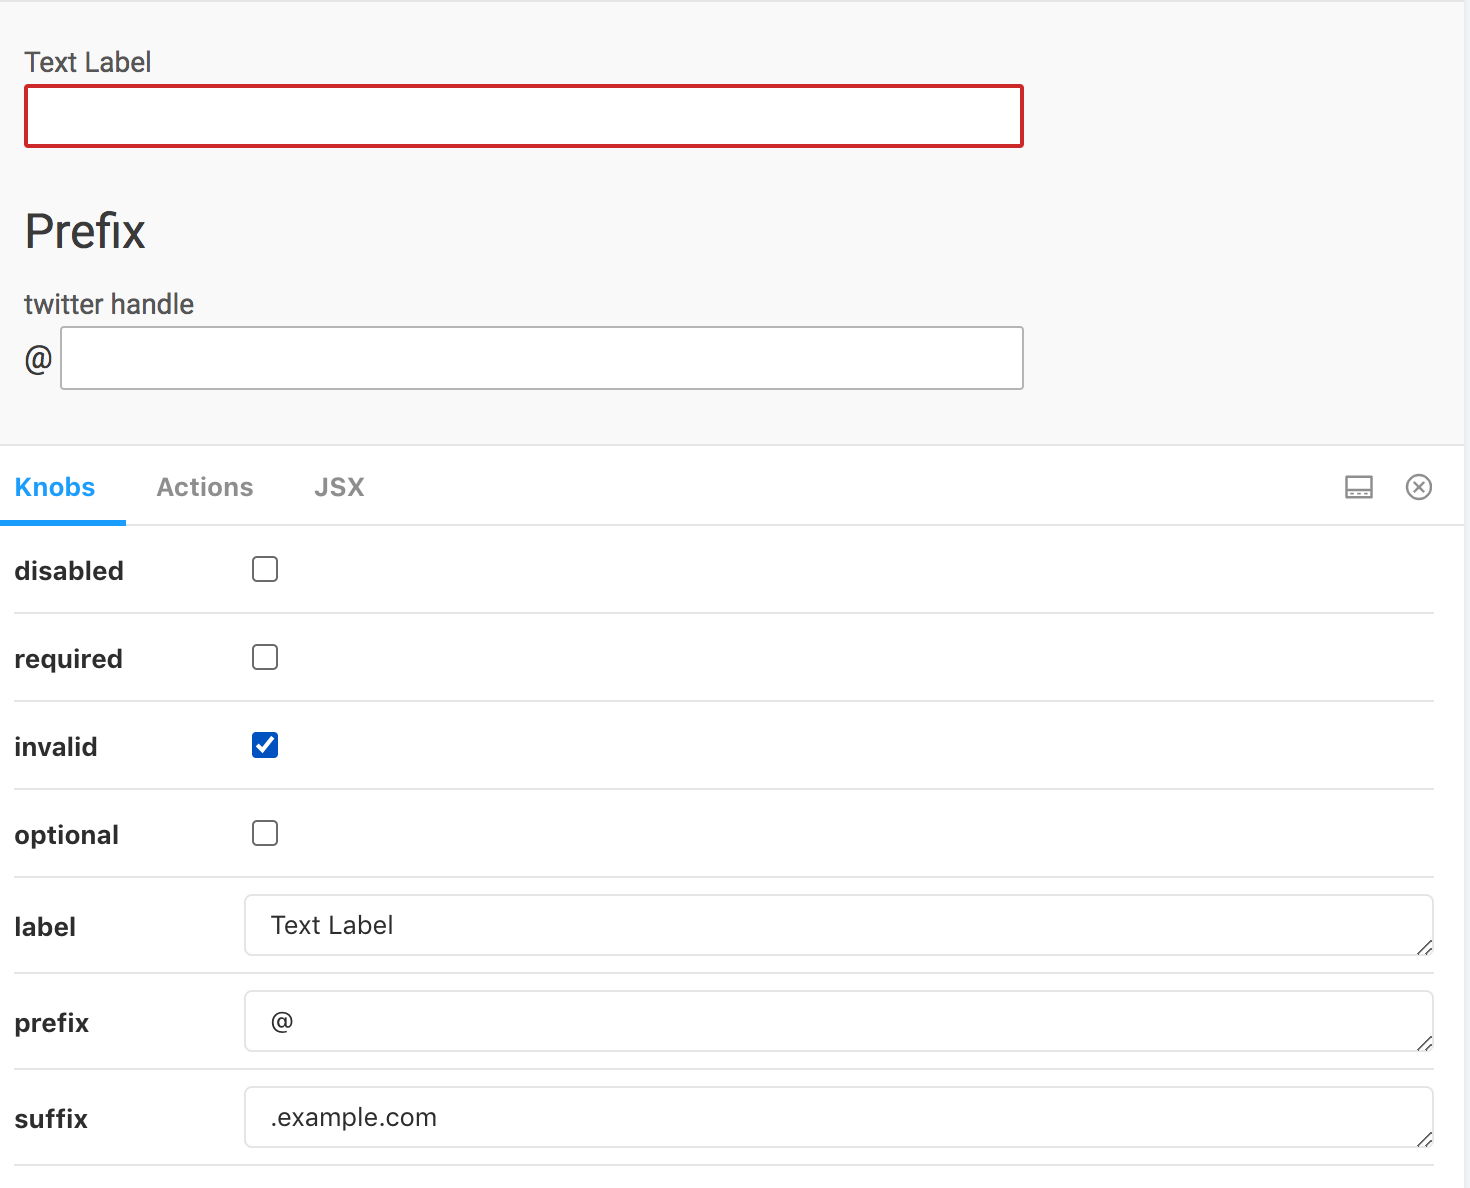Screen dimensions: 1470x1188
Task: Uncheck the invalid checkbox
Action: pos(265,745)
